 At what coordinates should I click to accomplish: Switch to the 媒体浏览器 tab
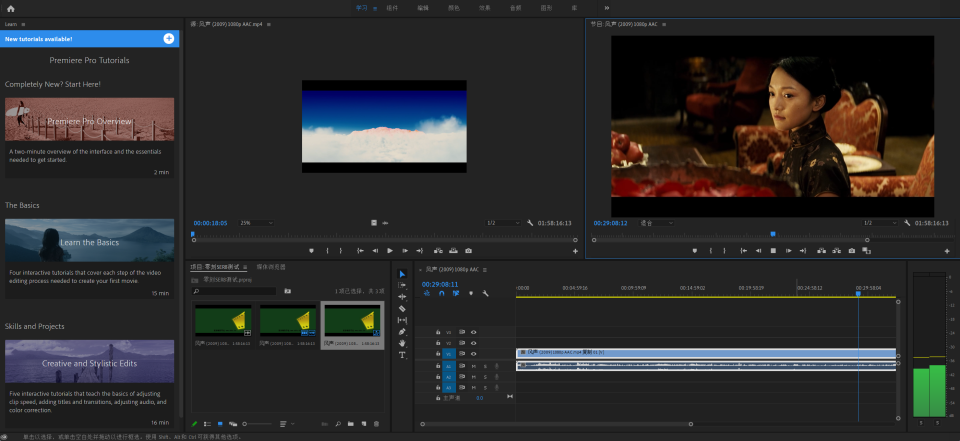click(271, 267)
